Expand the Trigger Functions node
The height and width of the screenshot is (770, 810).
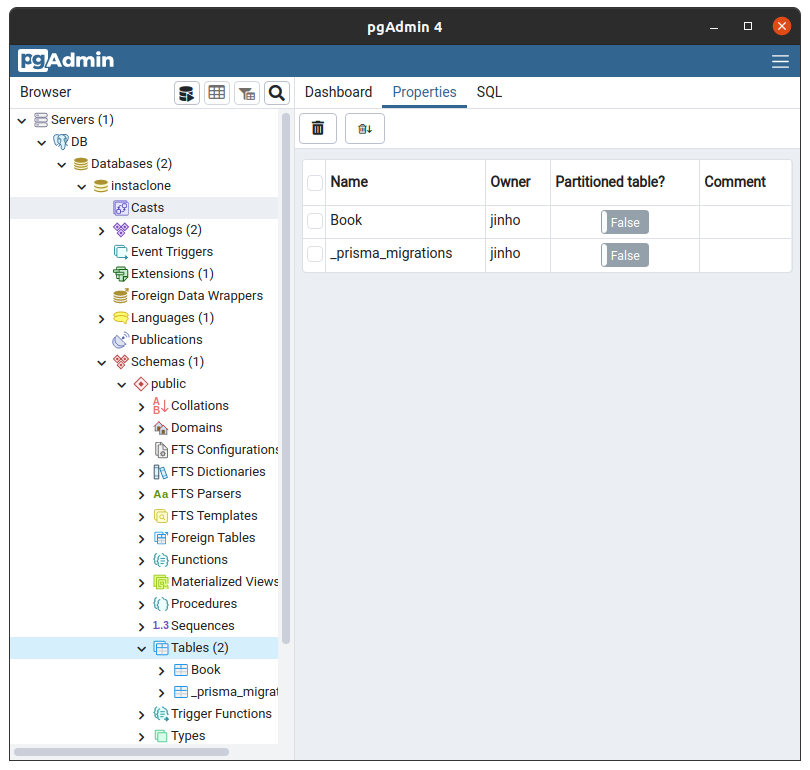142,715
